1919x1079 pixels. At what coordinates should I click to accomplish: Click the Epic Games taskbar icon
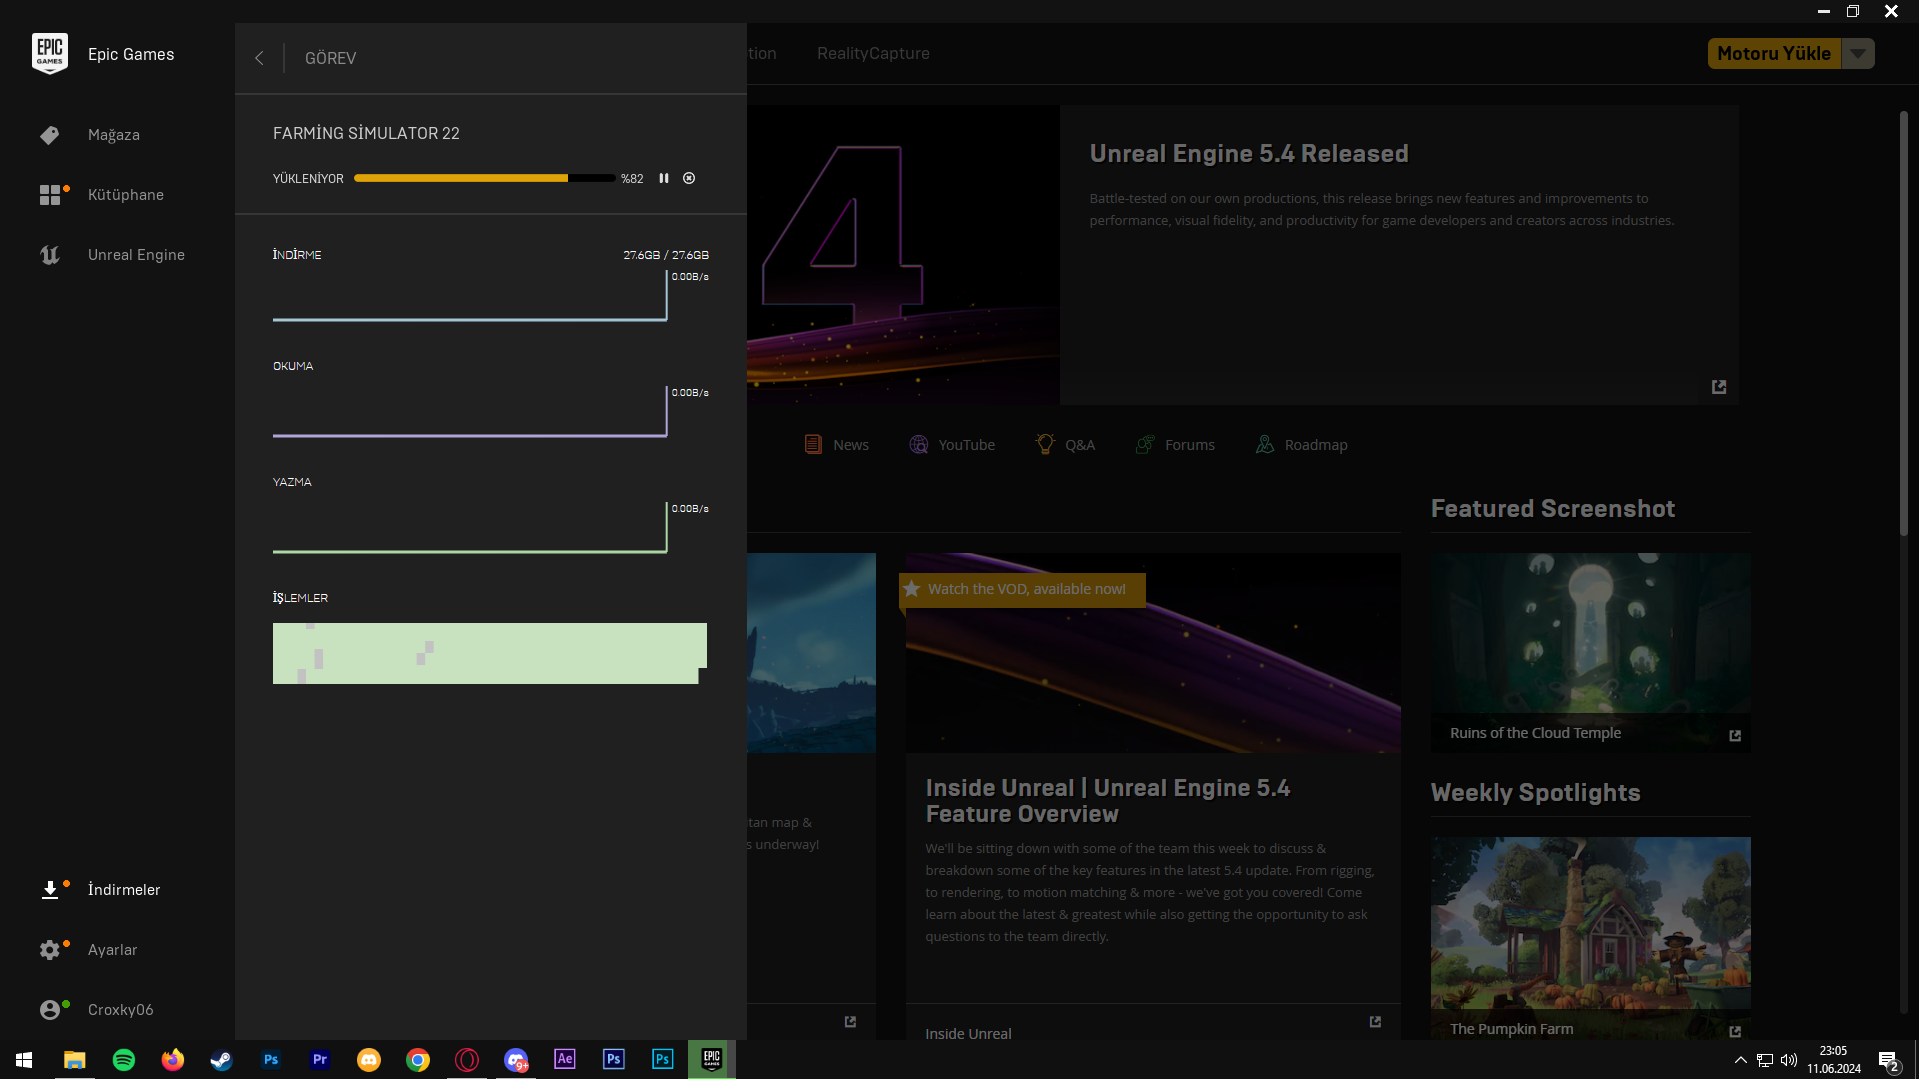click(x=712, y=1060)
